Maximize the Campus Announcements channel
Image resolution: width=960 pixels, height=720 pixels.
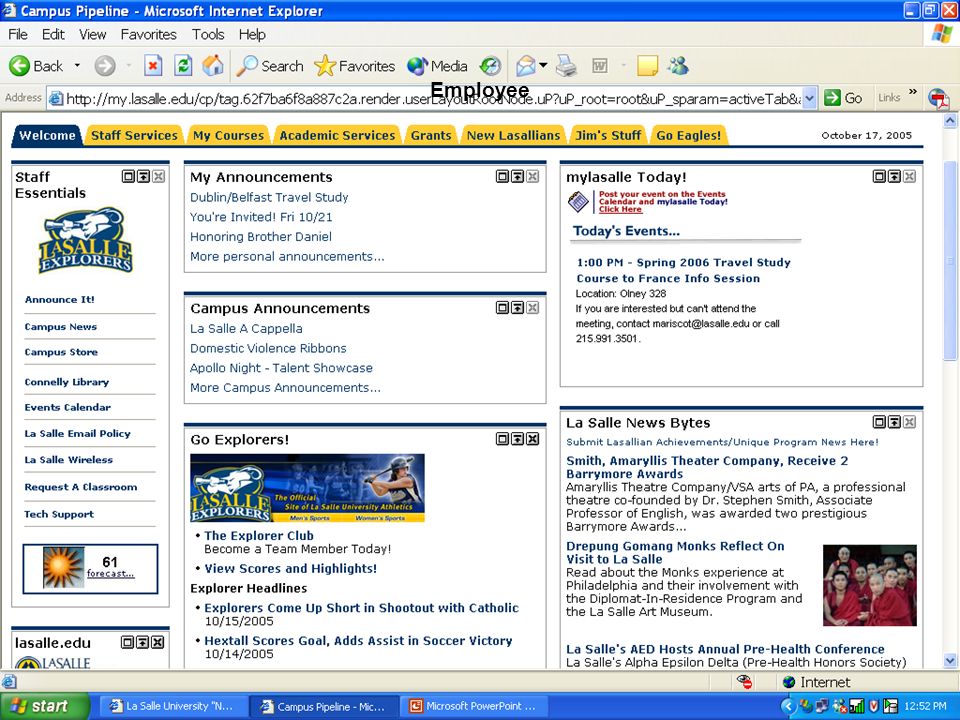click(502, 307)
